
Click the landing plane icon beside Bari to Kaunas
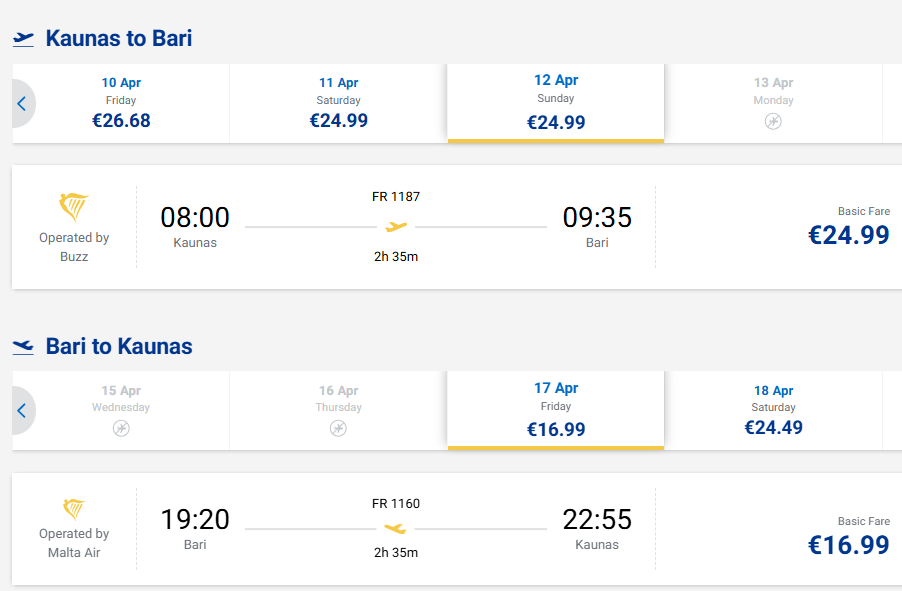23,347
